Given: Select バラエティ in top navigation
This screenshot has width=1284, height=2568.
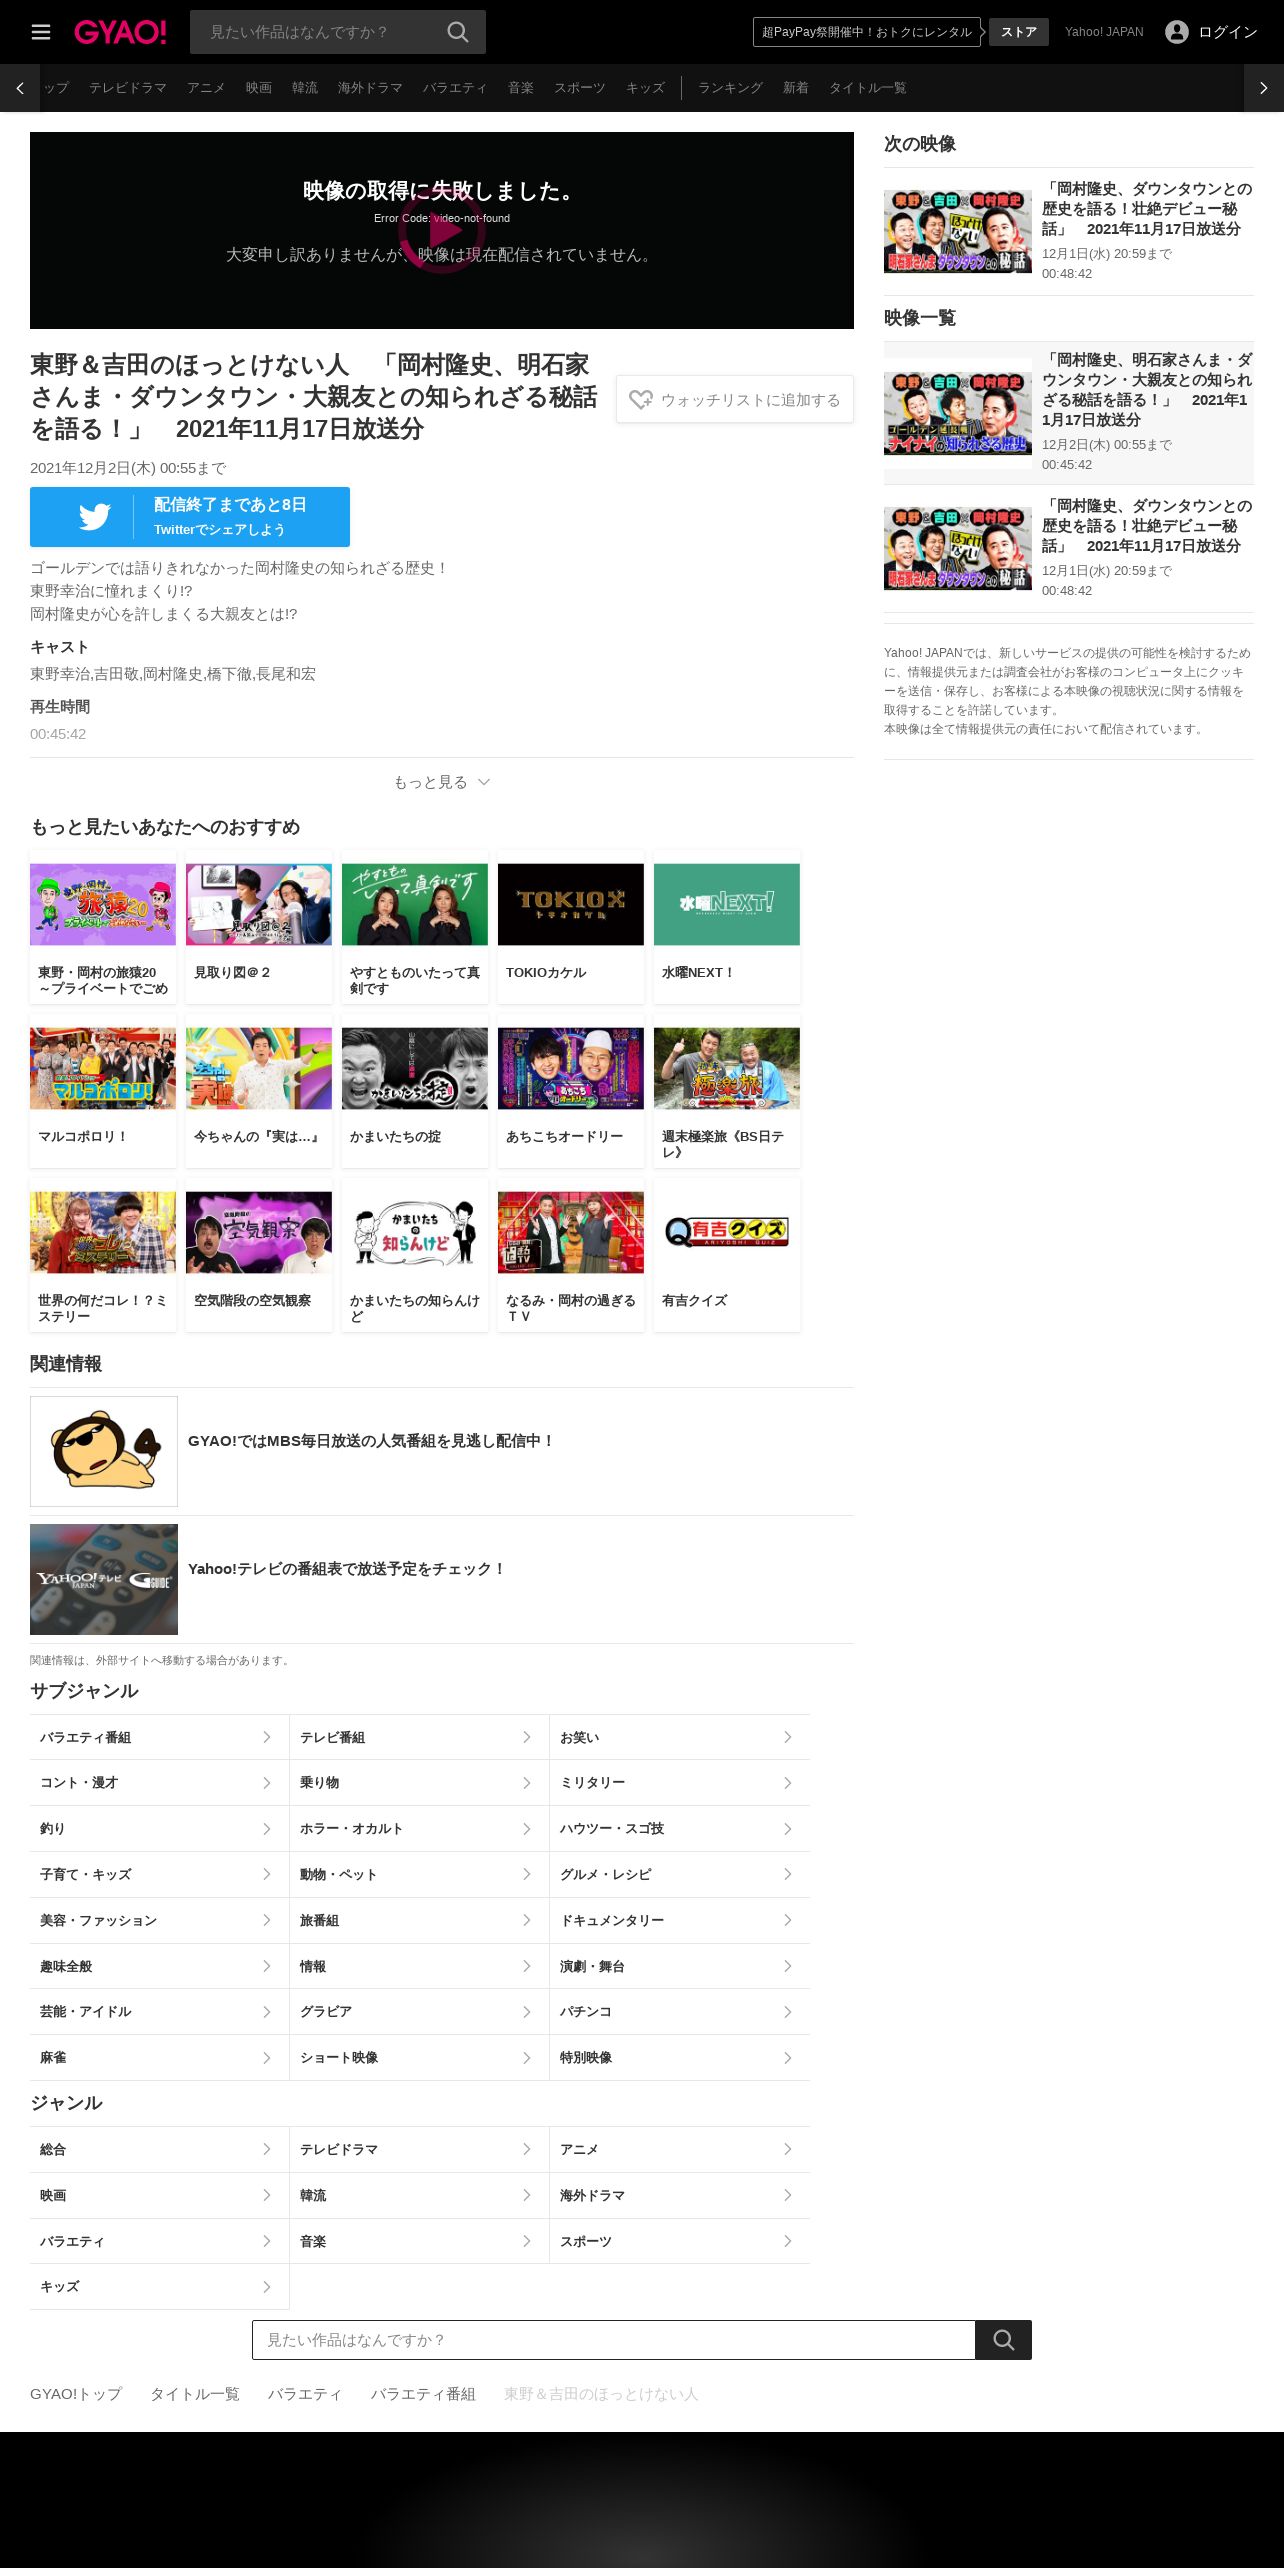Looking at the screenshot, I should coord(455,88).
